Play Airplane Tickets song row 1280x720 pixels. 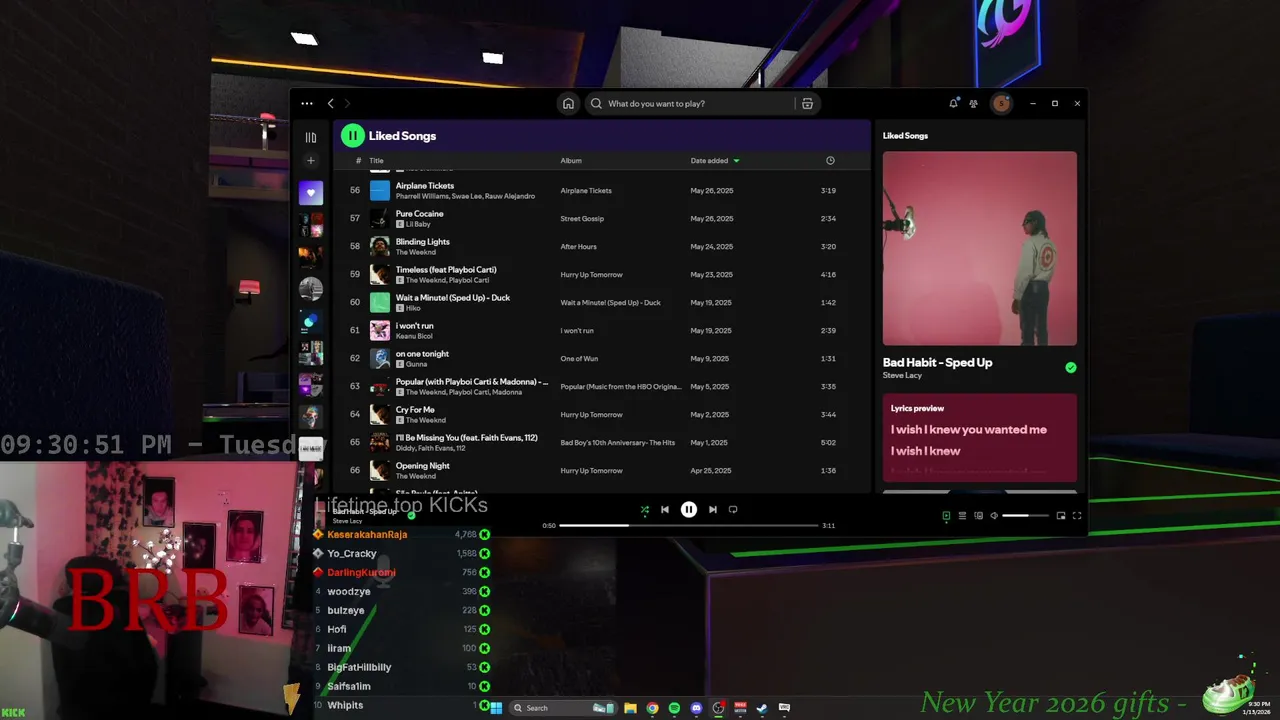point(604,190)
